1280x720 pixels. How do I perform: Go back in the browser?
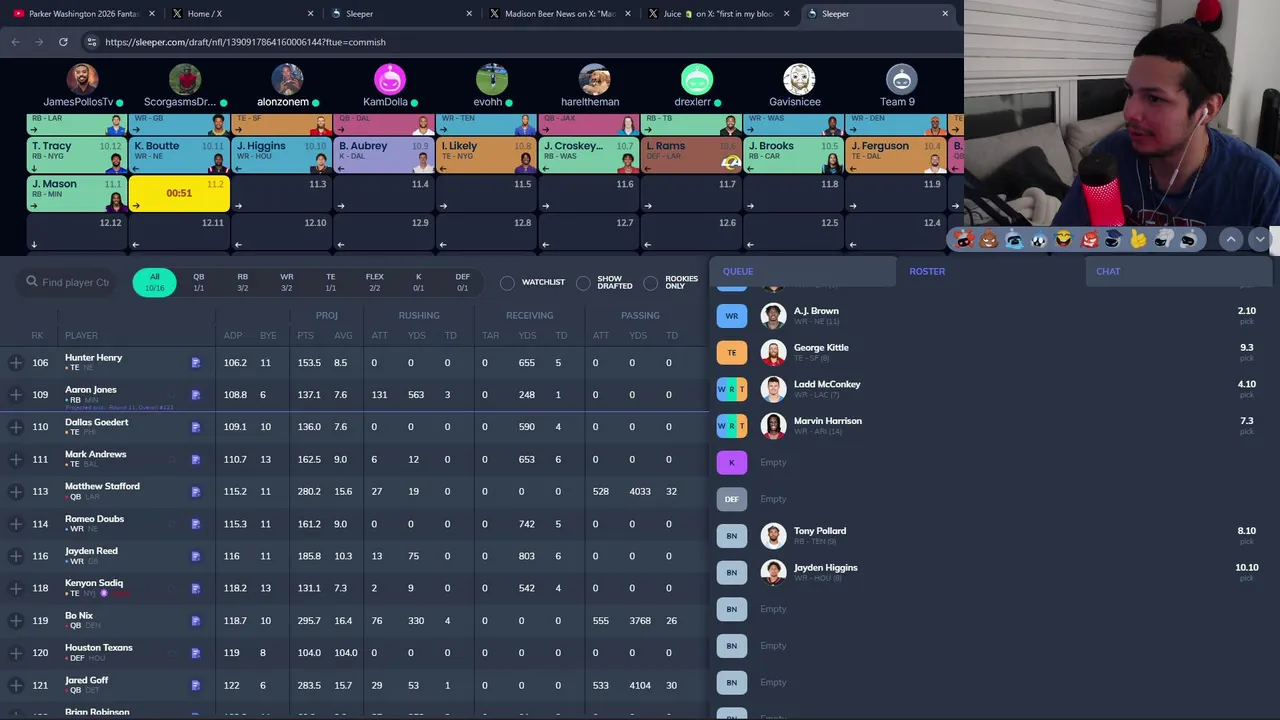[x=15, y=42]
